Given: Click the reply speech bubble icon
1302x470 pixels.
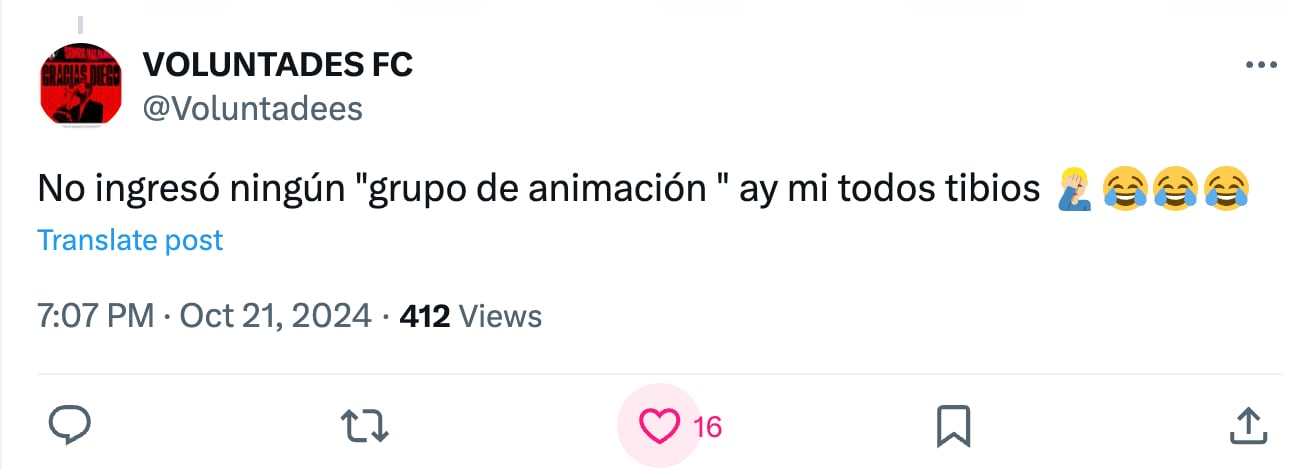Looking at the screenshot, I should 71,426.
